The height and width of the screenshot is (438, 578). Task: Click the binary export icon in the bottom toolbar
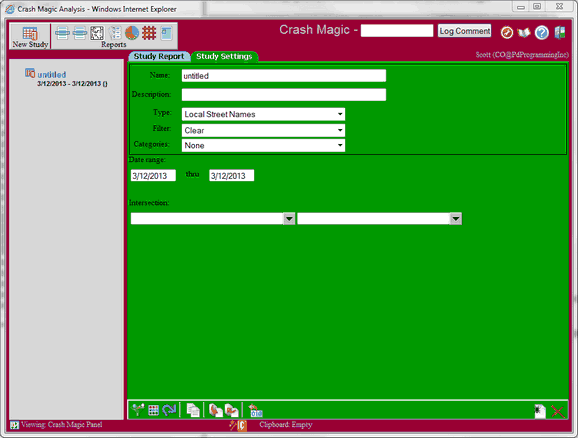(255, 410)
